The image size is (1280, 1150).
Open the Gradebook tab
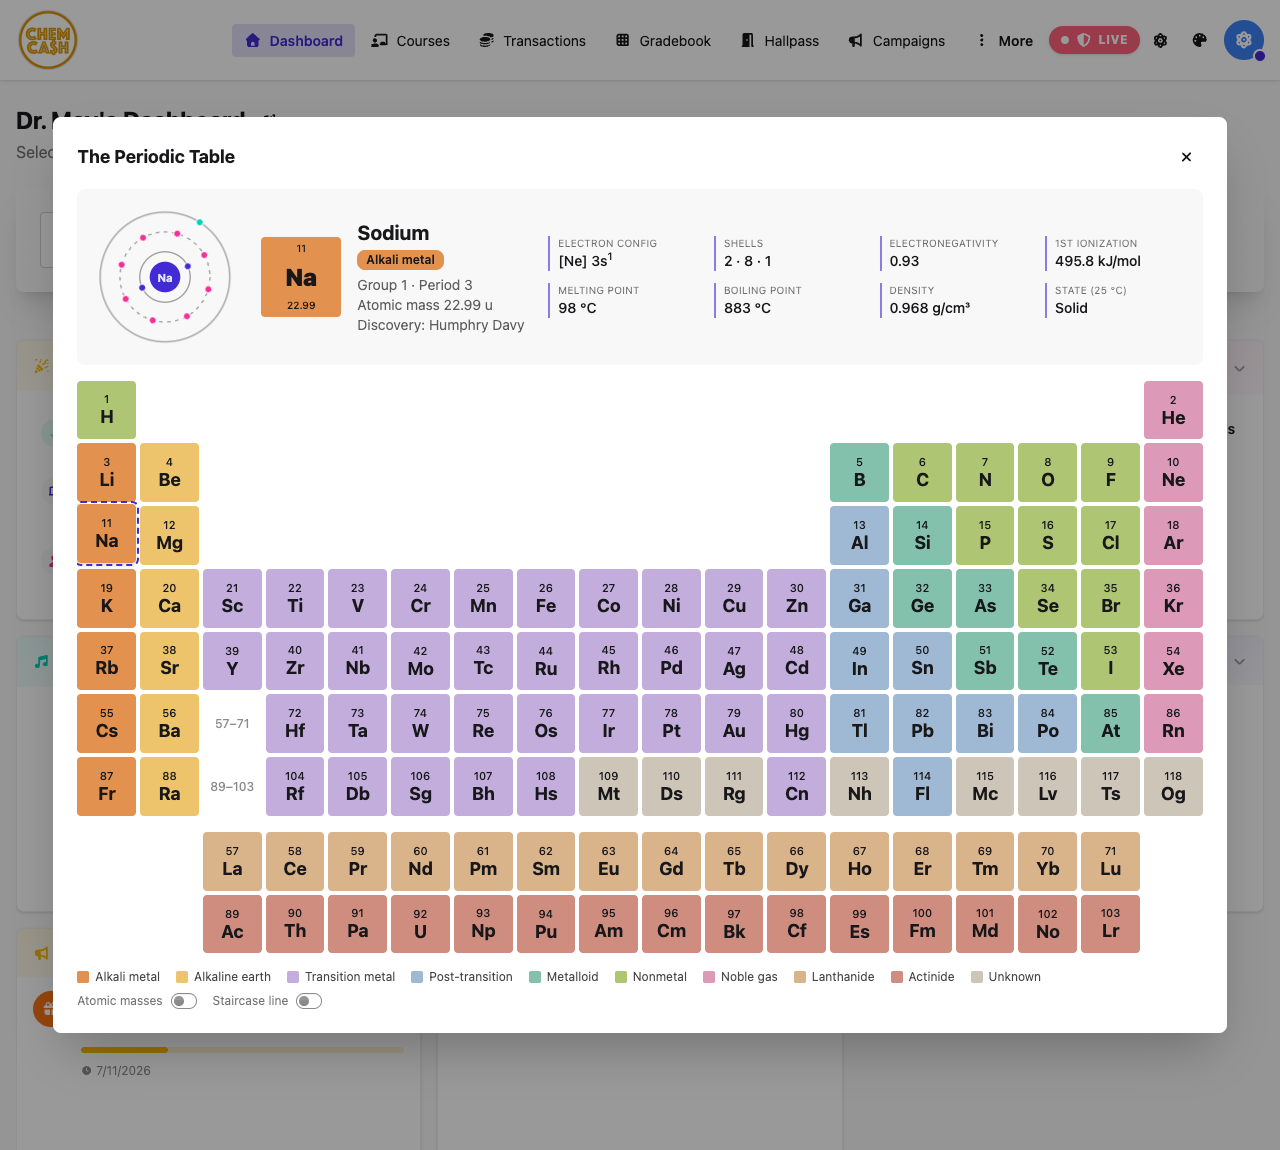click(x=663, y=41)
